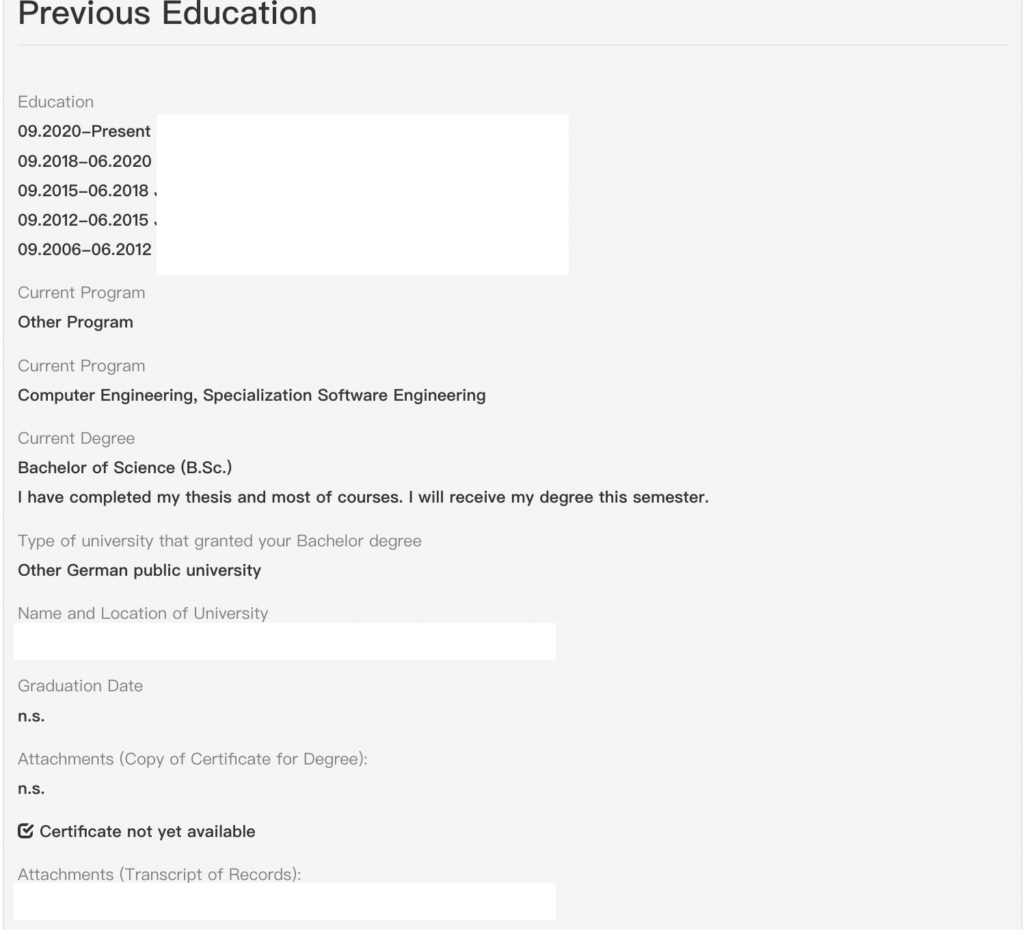Screen dimensions: 1024x930
Task: Click the Bachelor of Science (B.Sc.) text
Action: [125, 468]
